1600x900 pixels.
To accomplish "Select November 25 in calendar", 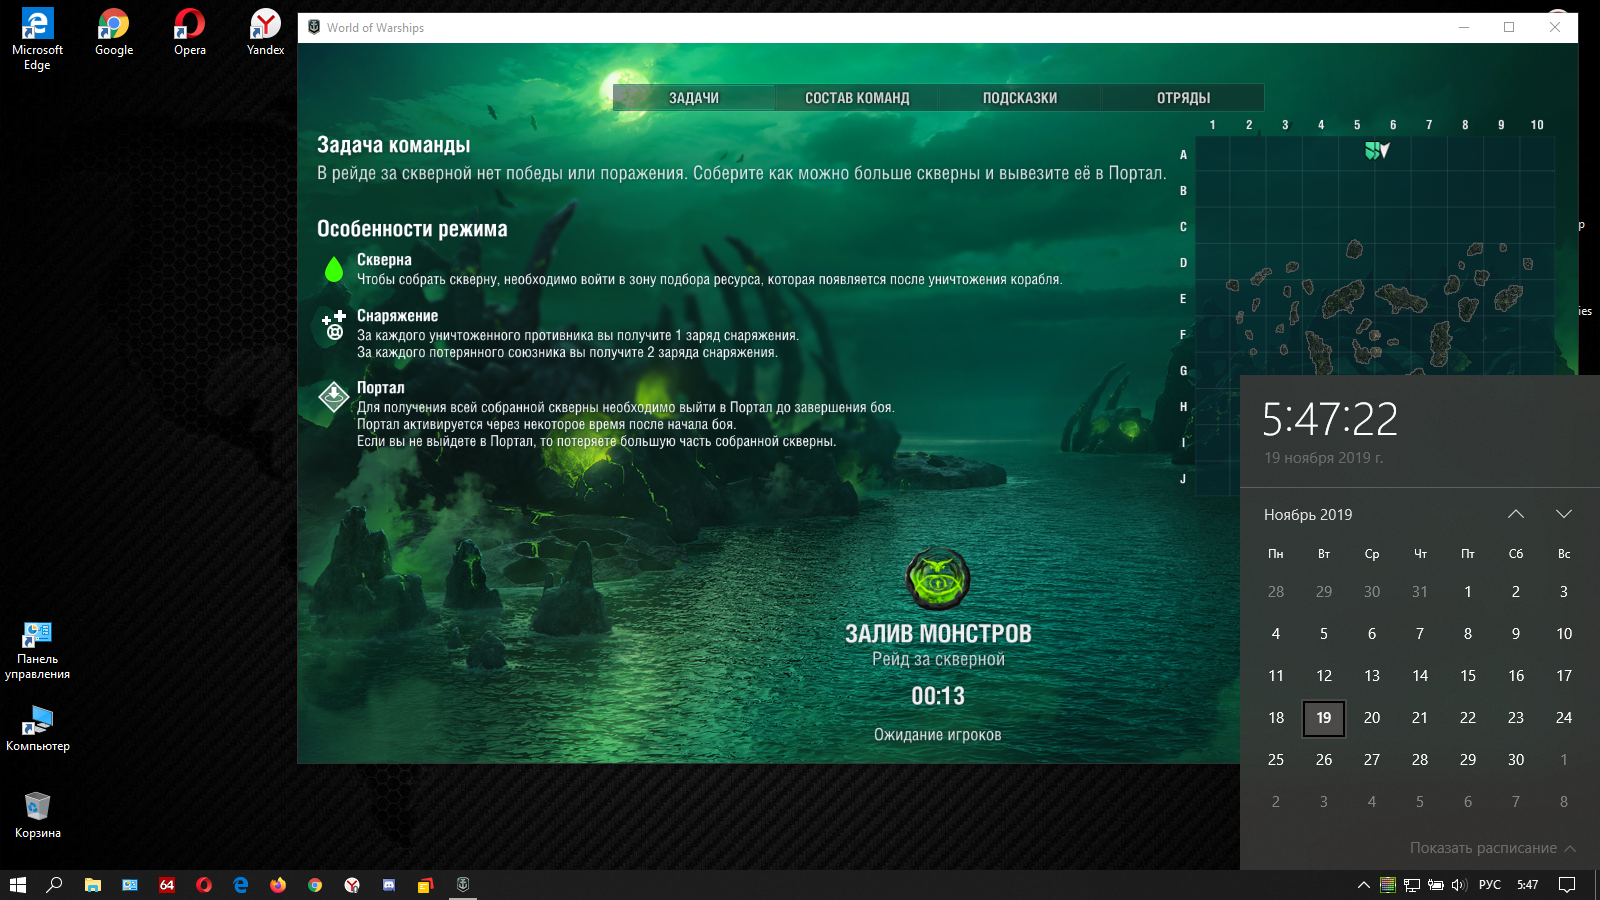I will coord(1276,760).
